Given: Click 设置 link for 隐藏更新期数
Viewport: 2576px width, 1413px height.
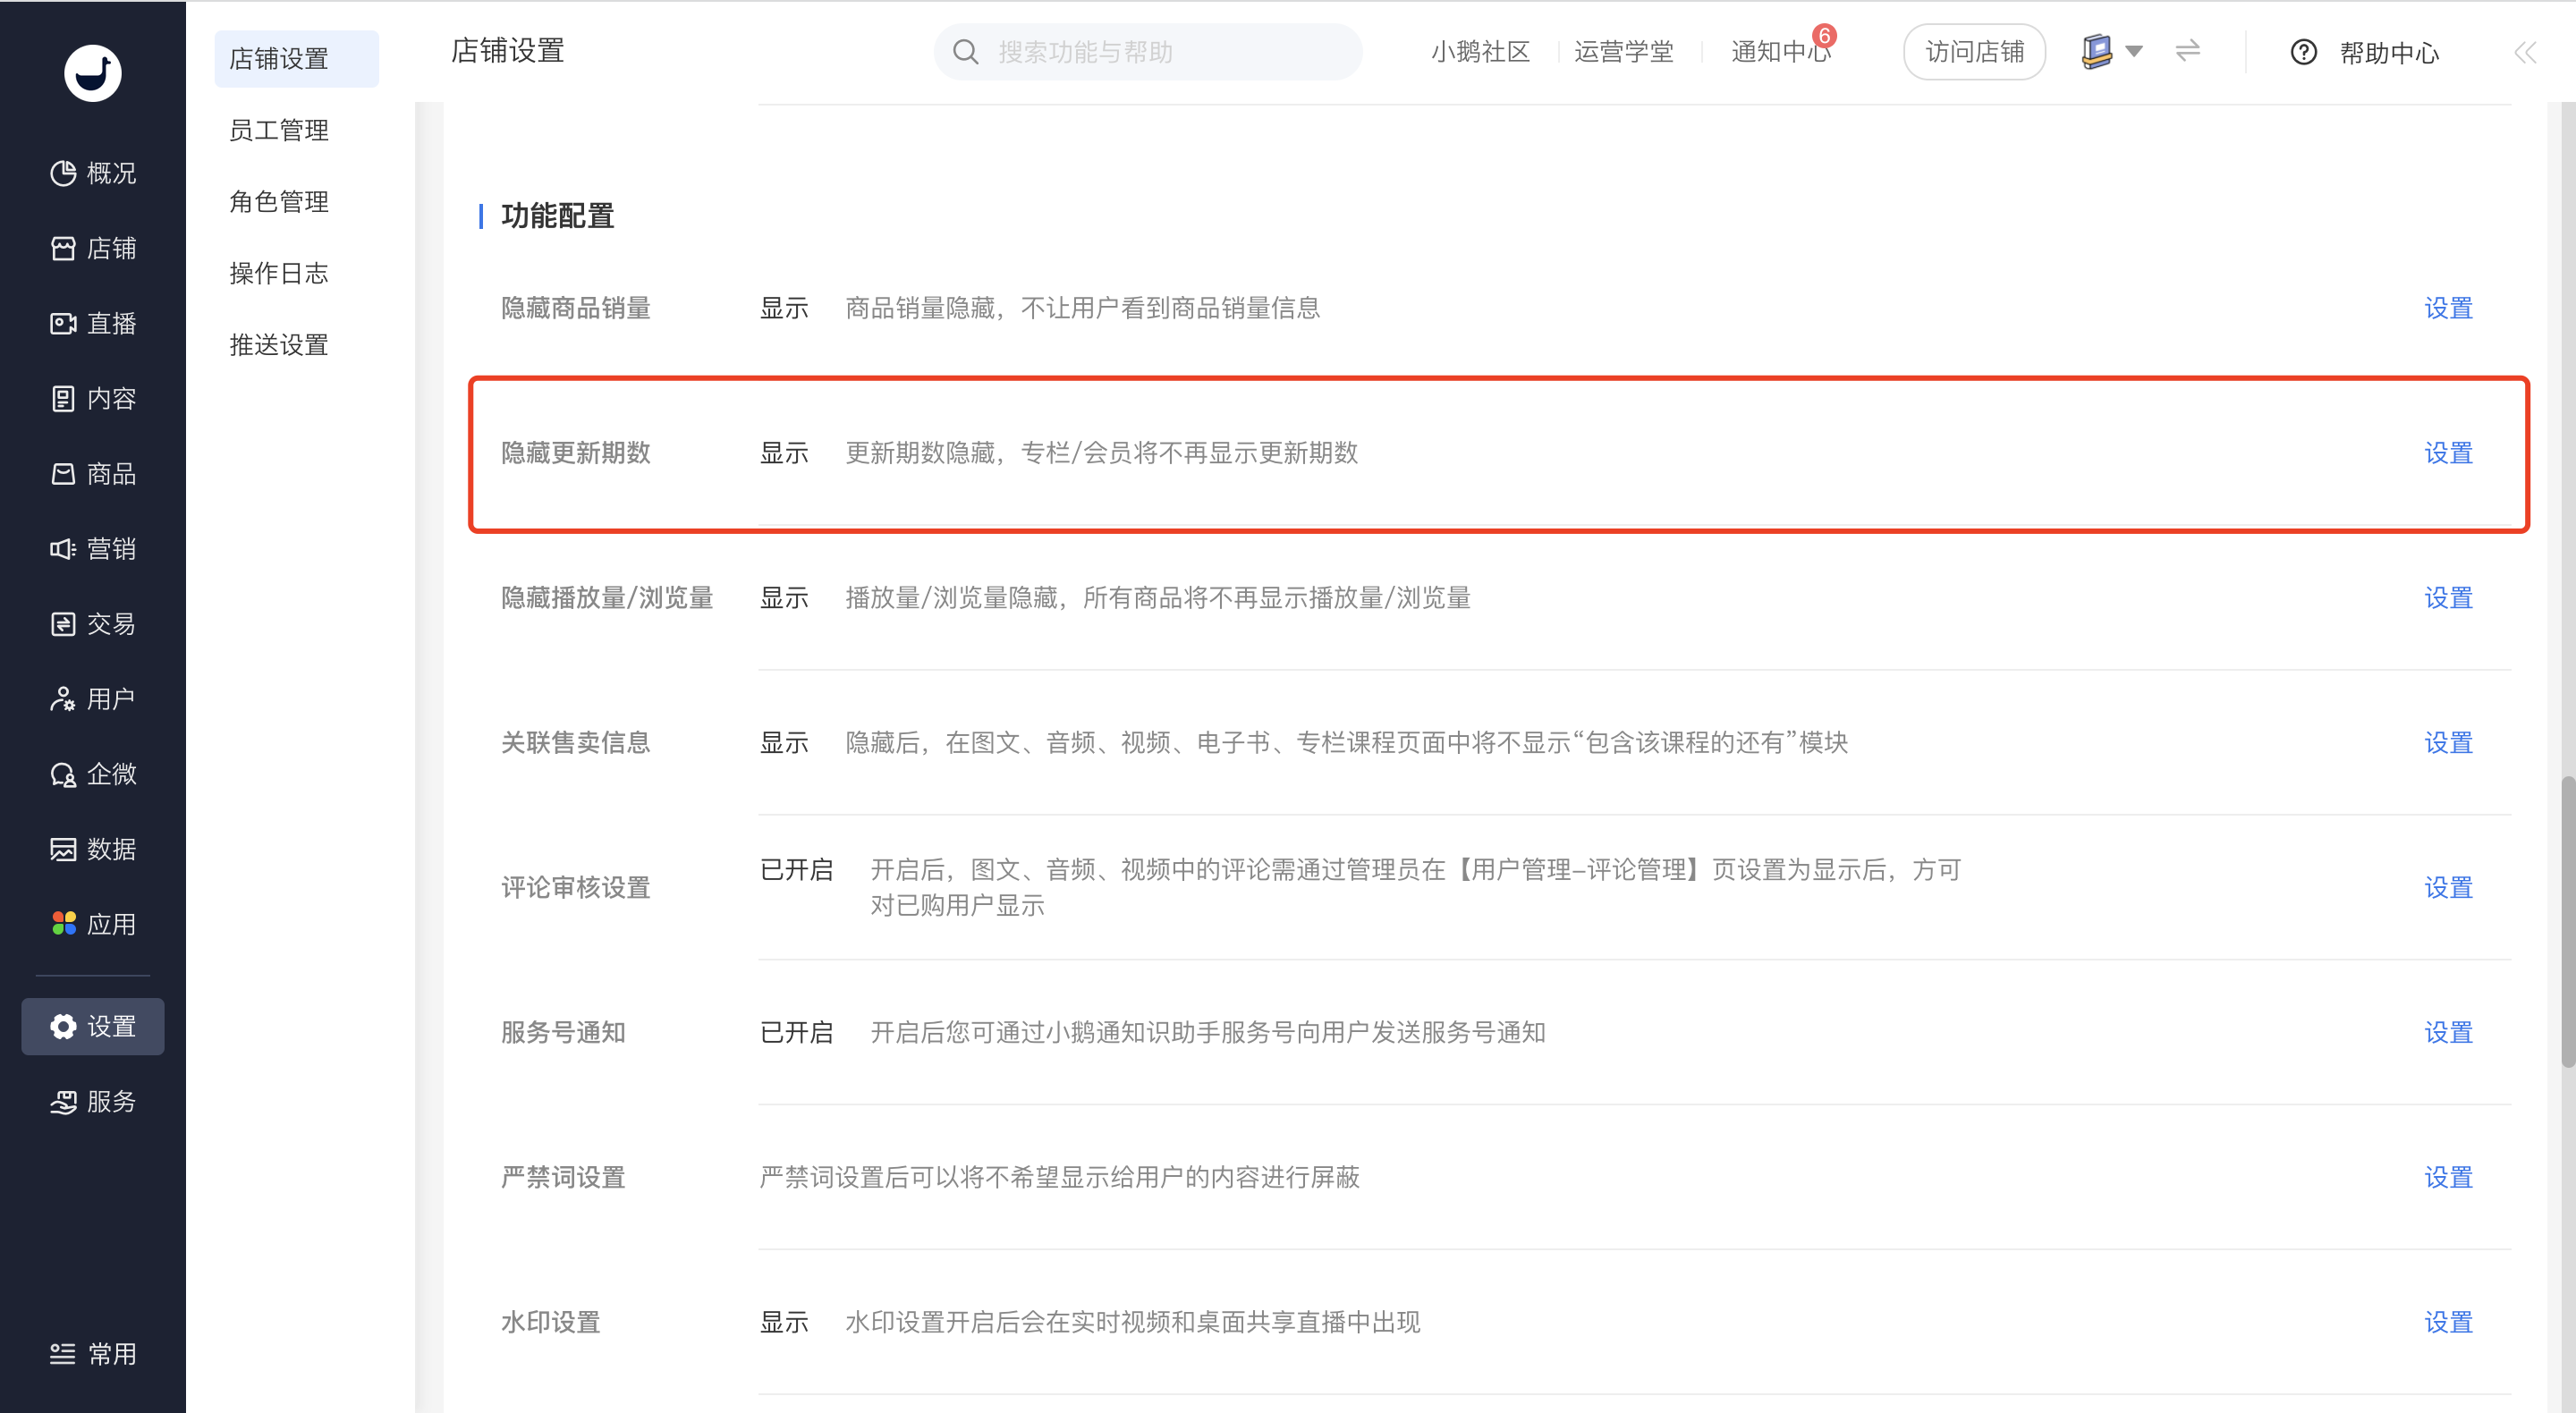Looking at the screenshot, I should (x=2447, y=452).
